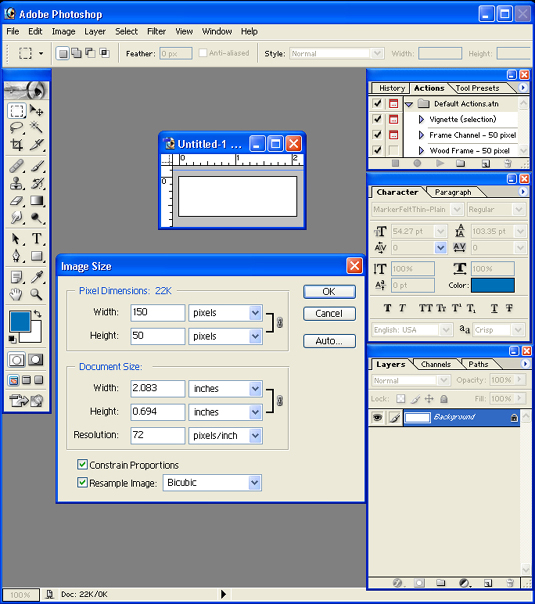Image resolution: width=535 pixels, height=604 pixels.
Task: Click Resolution field showing 72
Action: click(x=158, y=435)
